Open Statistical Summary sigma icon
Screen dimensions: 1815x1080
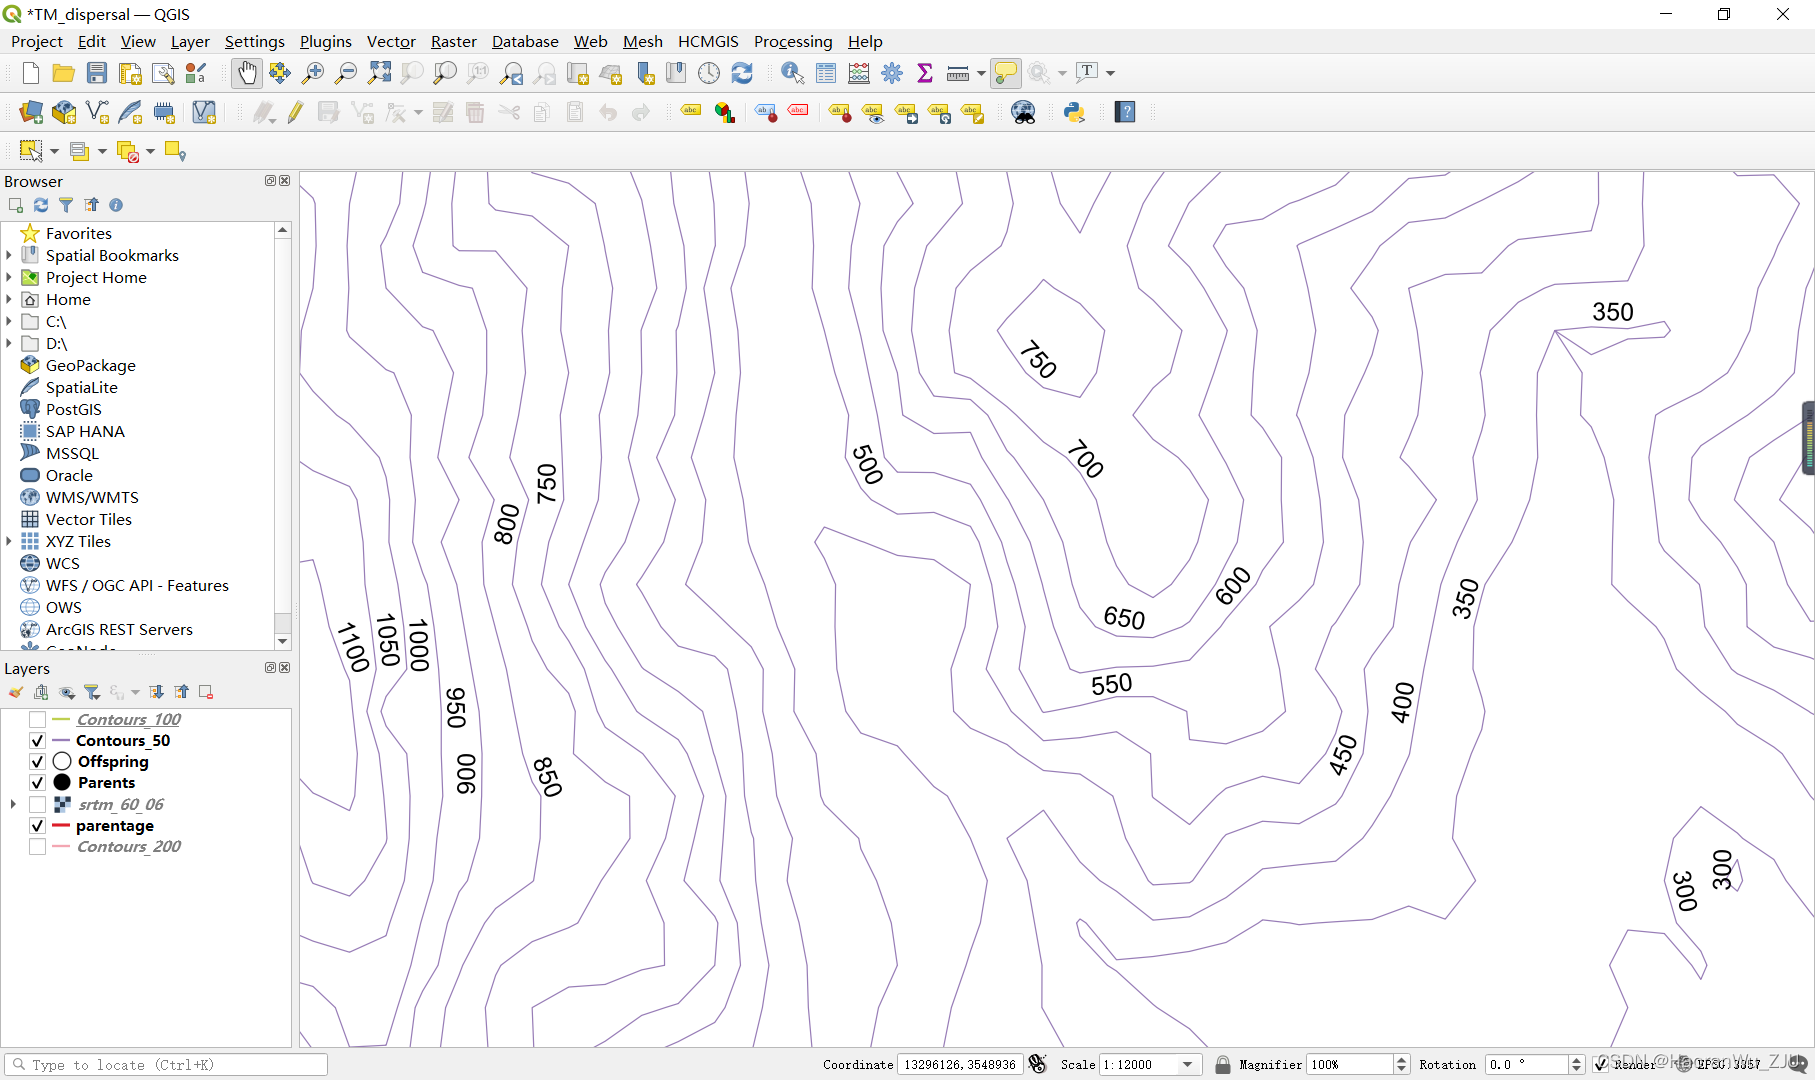(x=925, y=73)
